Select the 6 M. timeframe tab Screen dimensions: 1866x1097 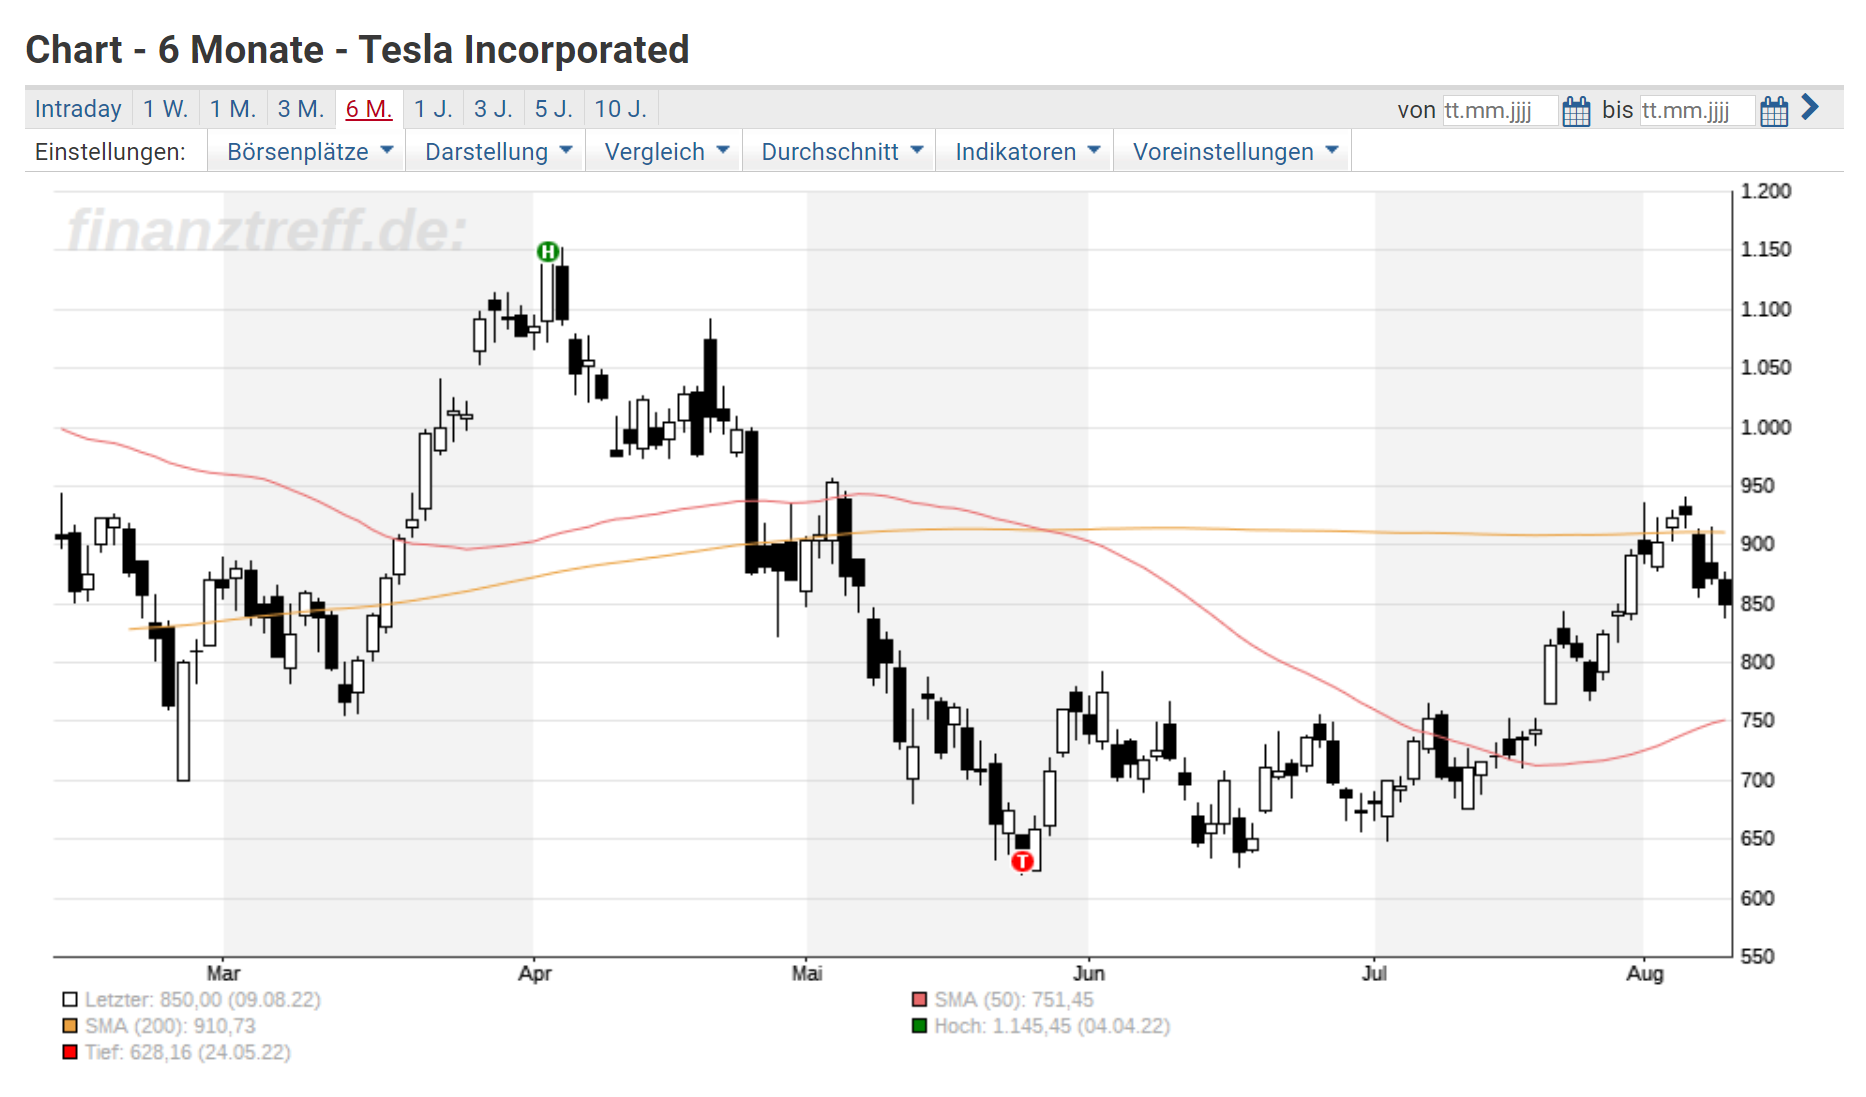pos(369,109)
